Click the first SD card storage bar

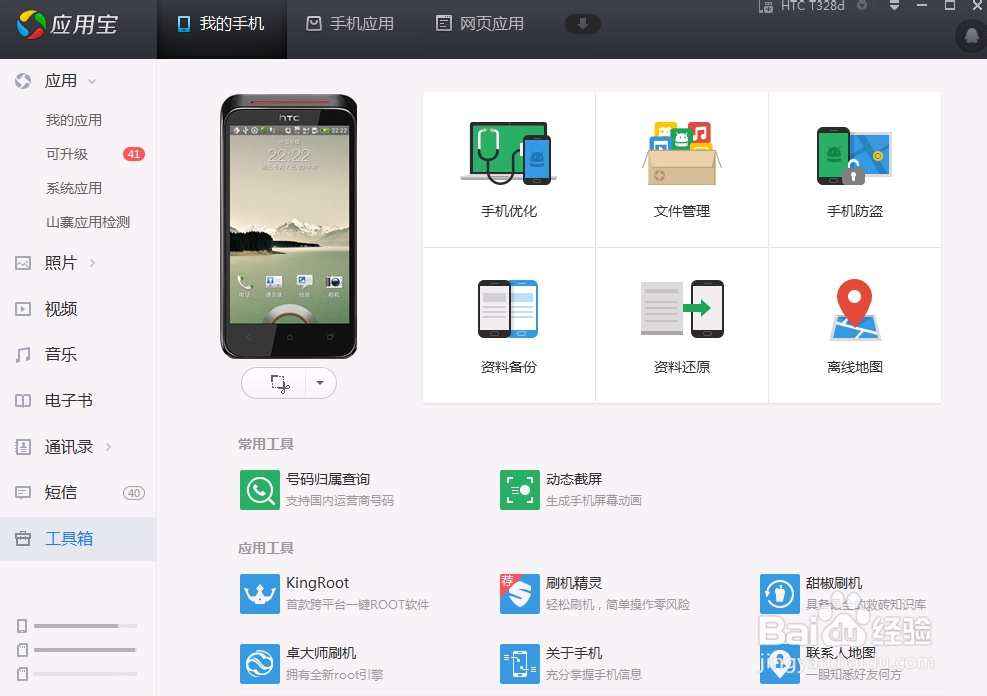pyautogui.click(x=85, y=650)
